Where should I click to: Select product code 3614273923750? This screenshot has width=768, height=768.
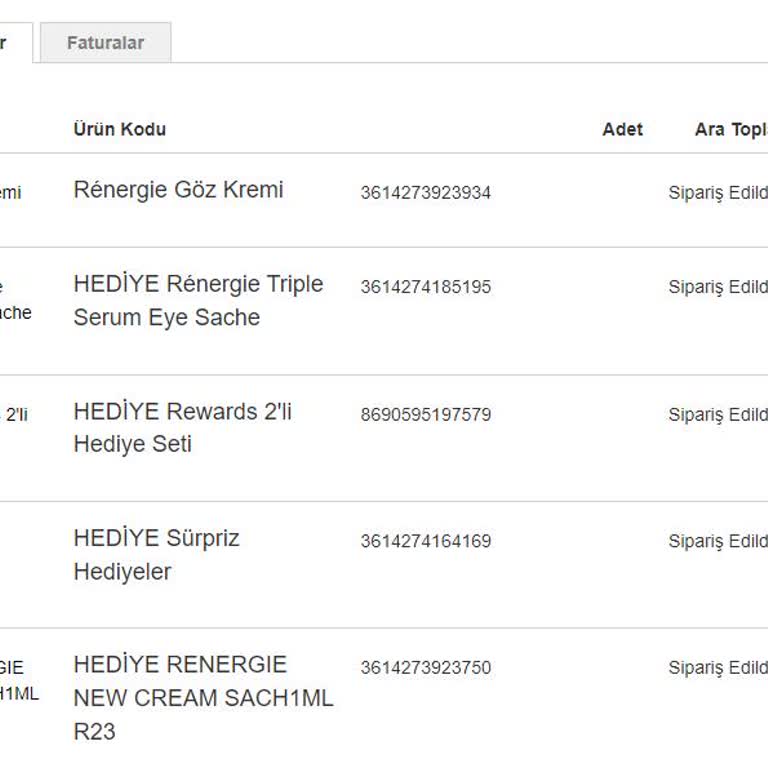426,667
